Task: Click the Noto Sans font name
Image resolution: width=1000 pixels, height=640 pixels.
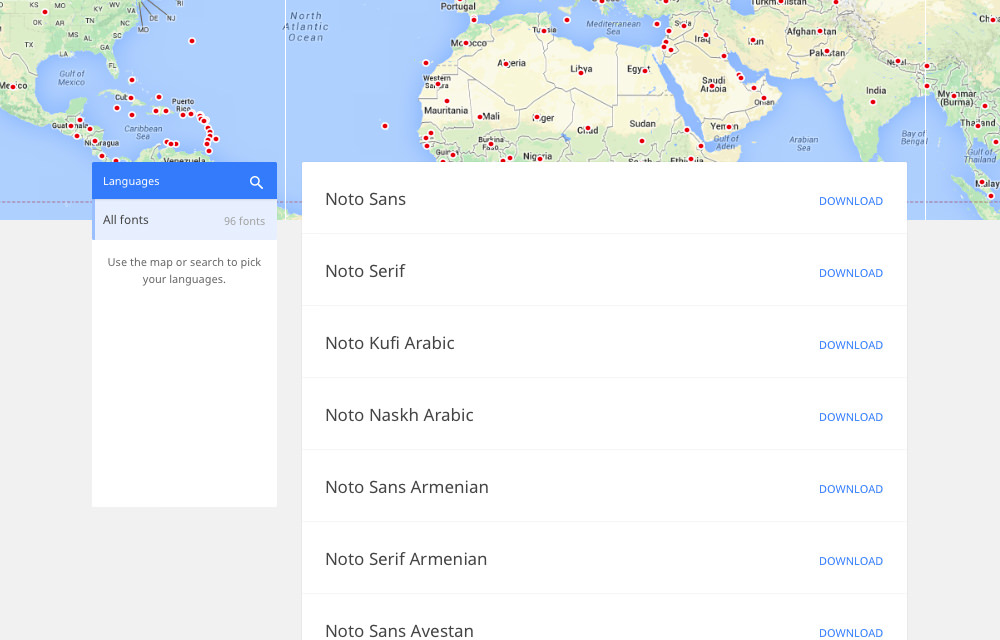Action: [x=365, y=199]
